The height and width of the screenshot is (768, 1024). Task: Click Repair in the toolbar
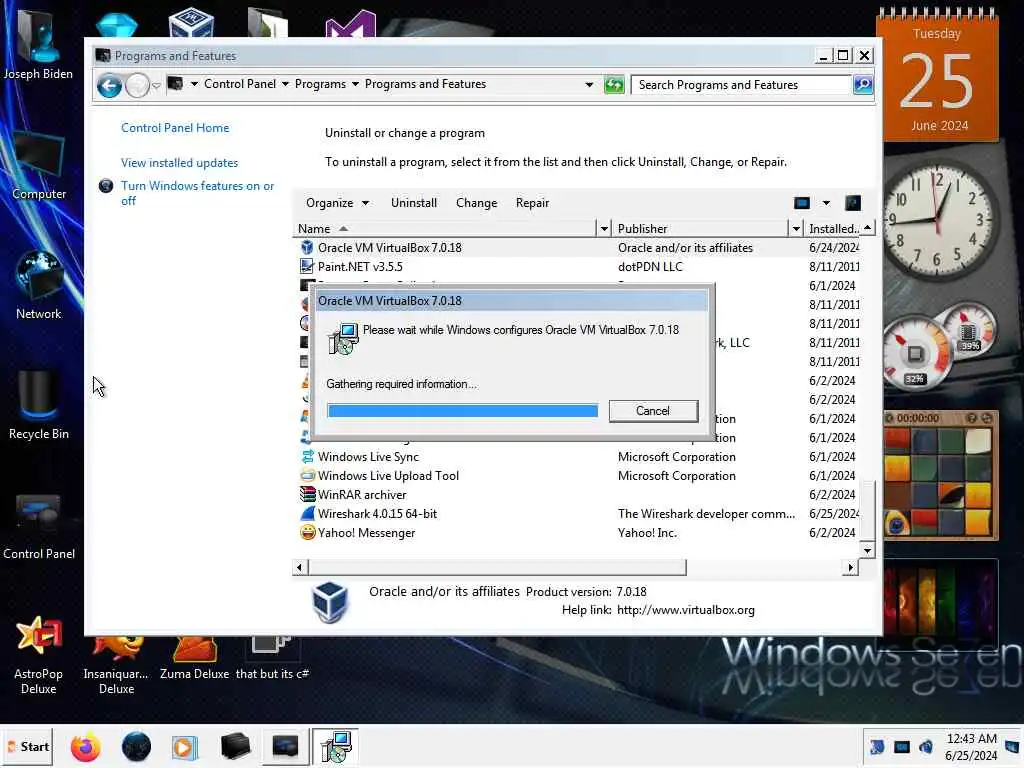(532, 203)
